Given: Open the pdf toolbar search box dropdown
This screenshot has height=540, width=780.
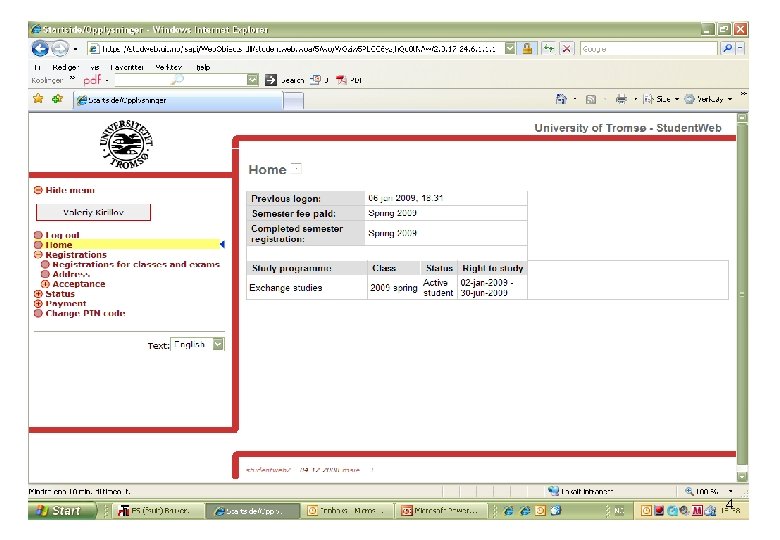Looking at the screenshot, I should point(253,80).
